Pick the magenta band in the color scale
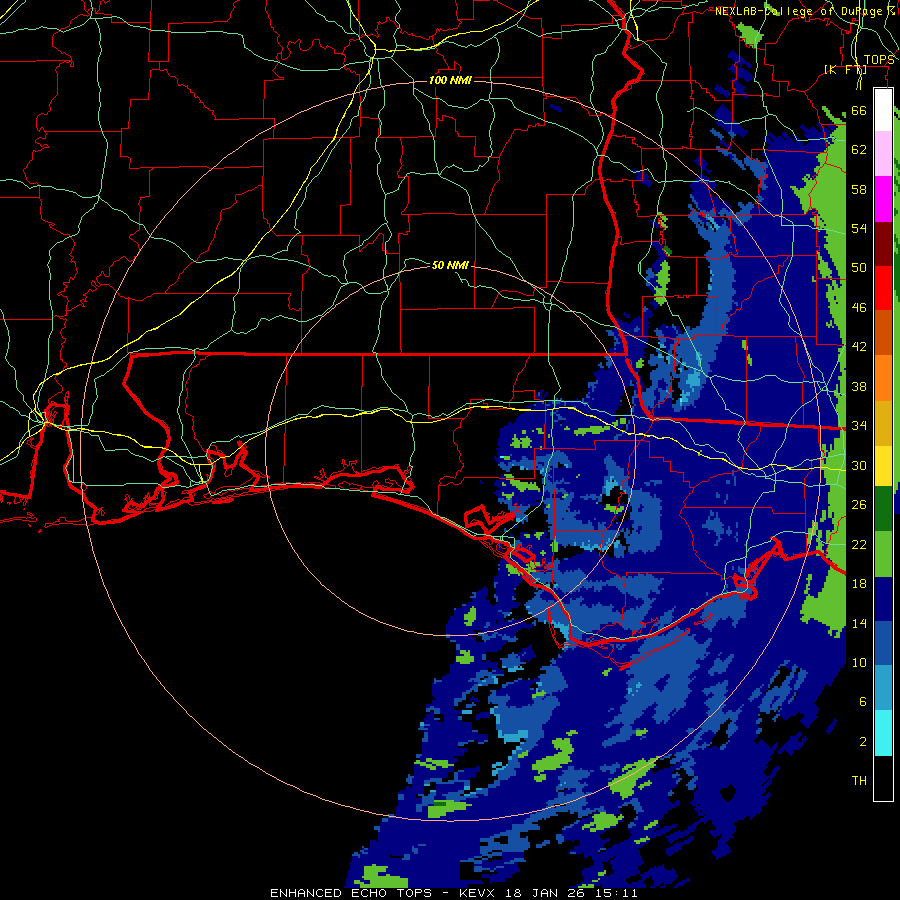Viewport: 900px width, 900px height. (x=883, y=199)
